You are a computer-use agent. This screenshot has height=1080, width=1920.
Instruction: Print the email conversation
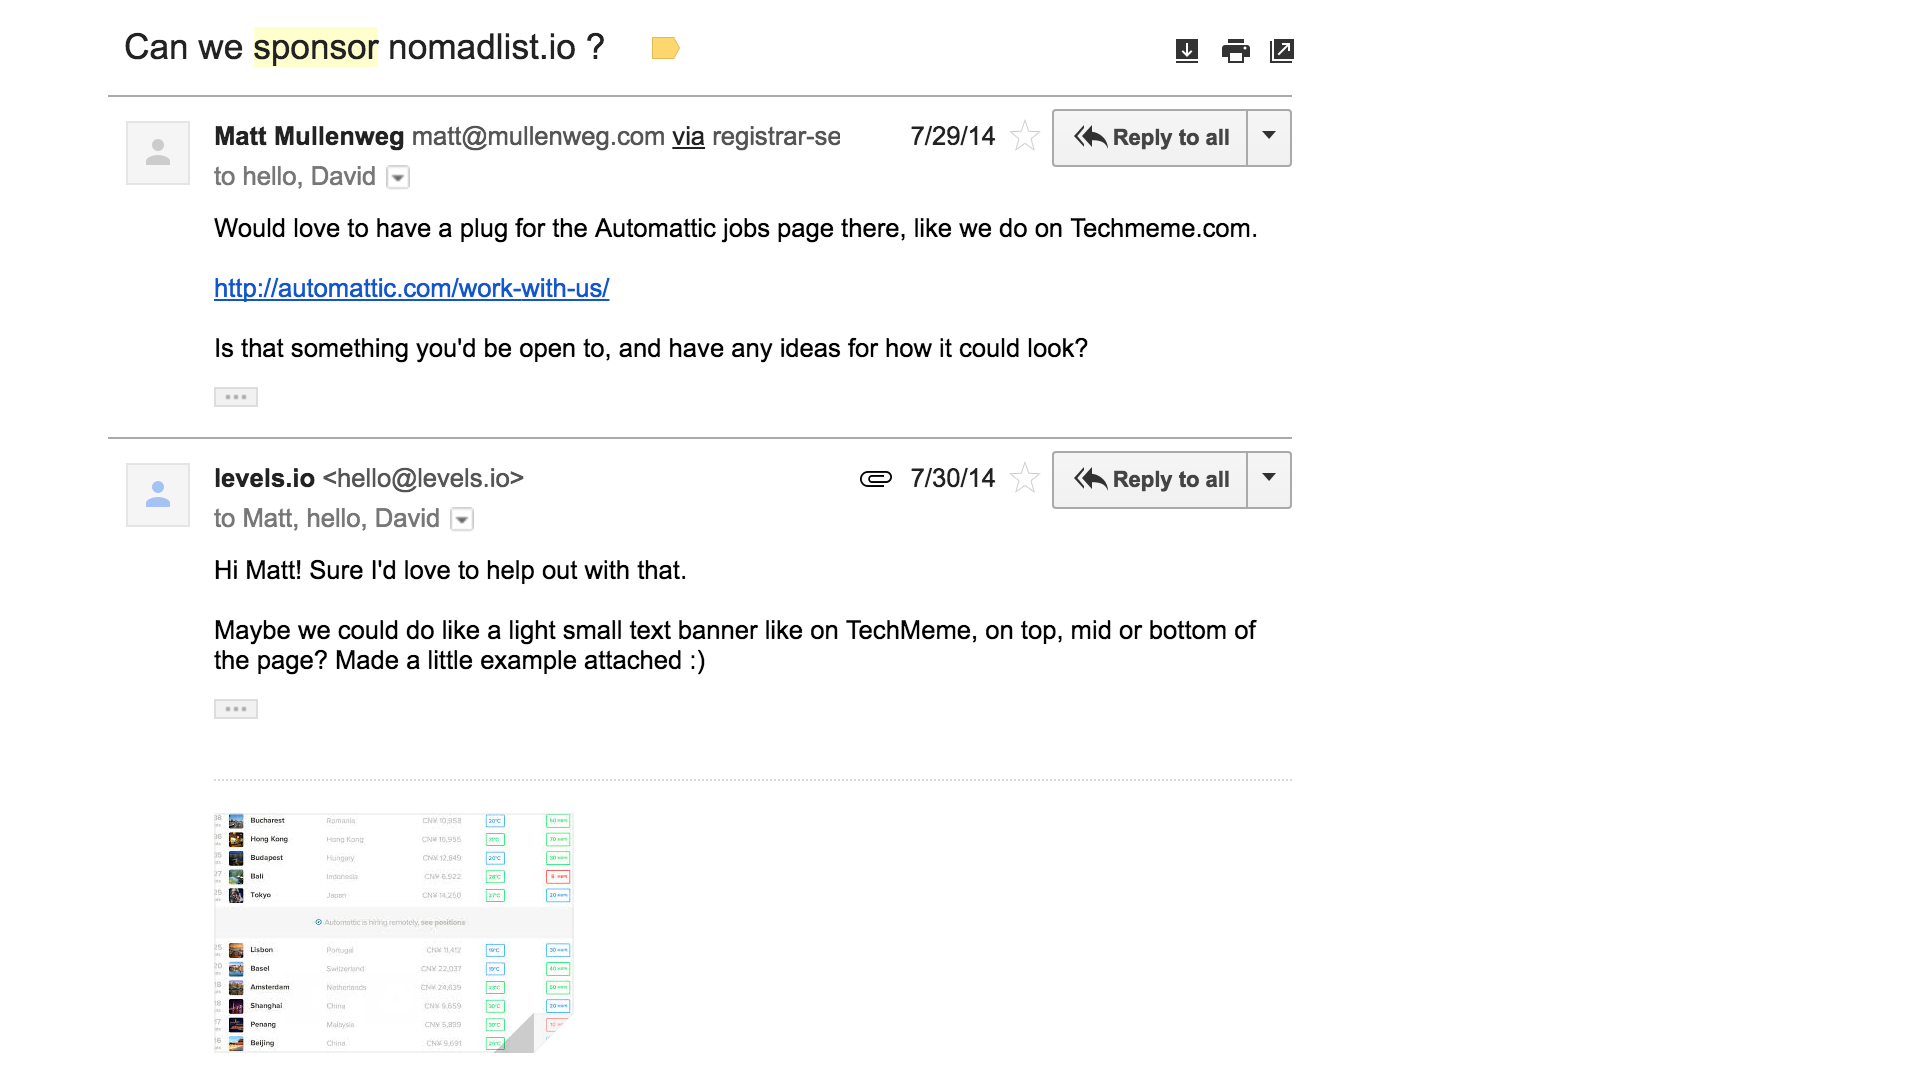pyautogui.click(x=1236, y=51)
